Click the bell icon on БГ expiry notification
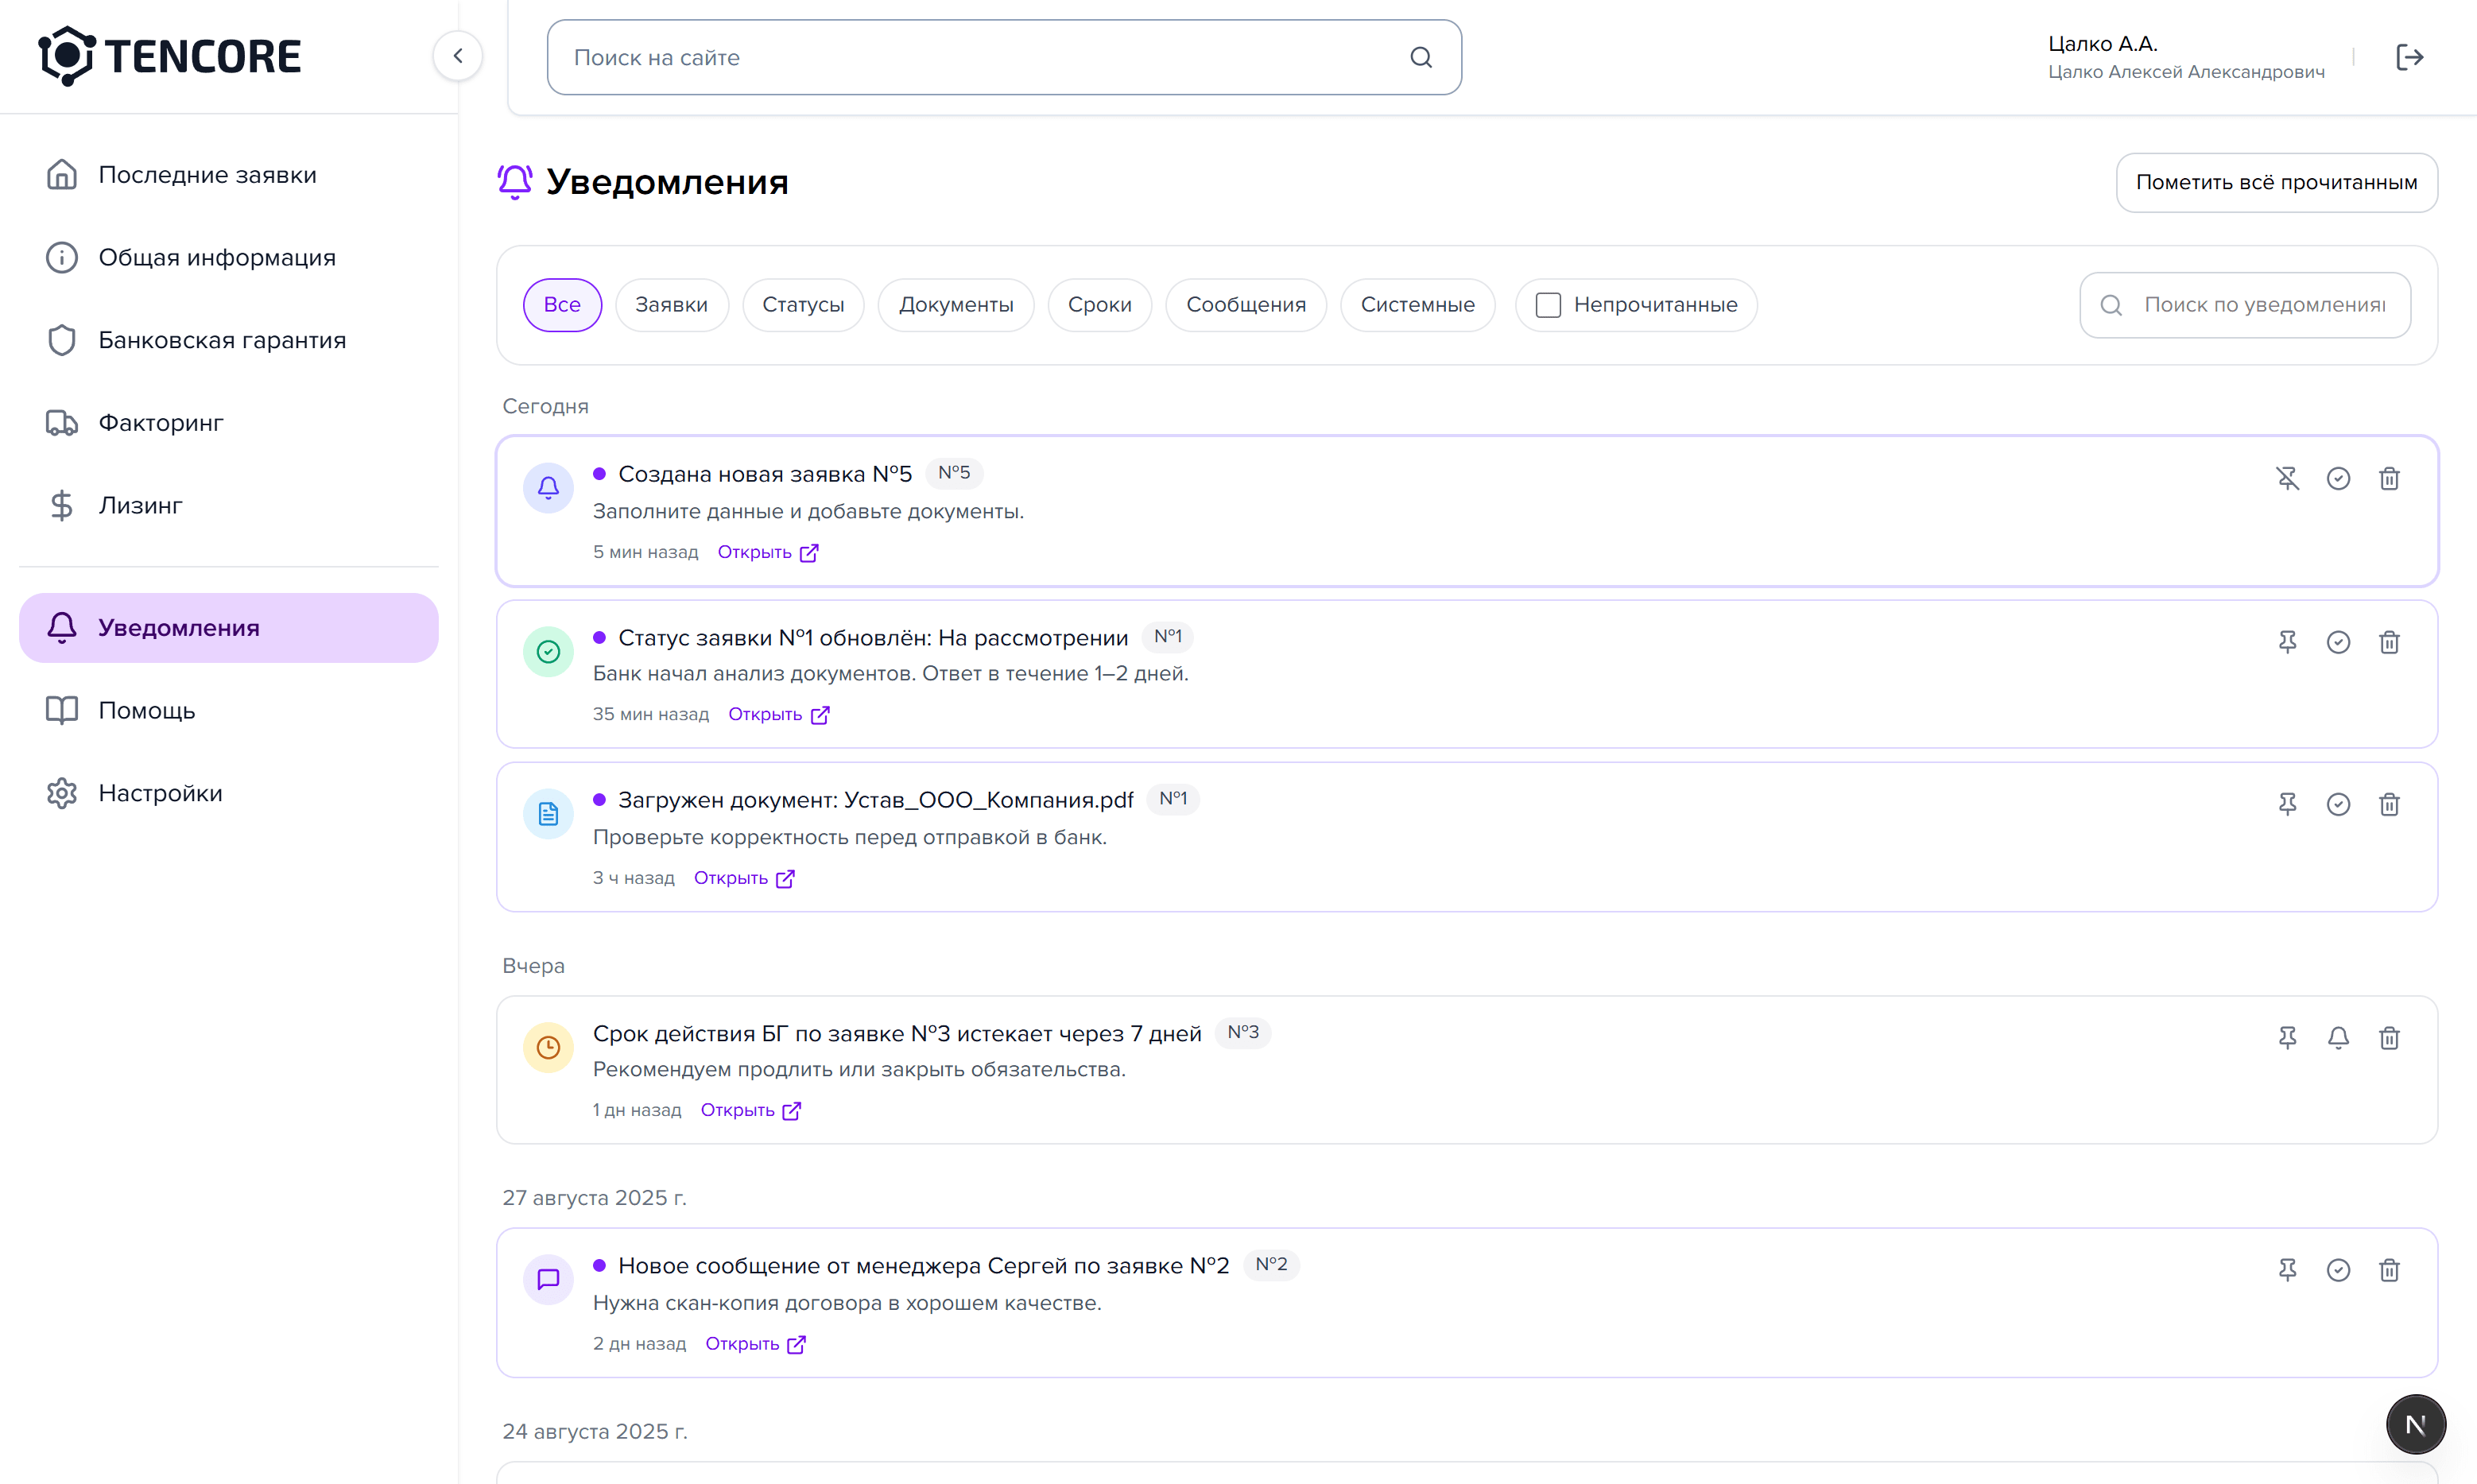 (x=2338, y=1038)
